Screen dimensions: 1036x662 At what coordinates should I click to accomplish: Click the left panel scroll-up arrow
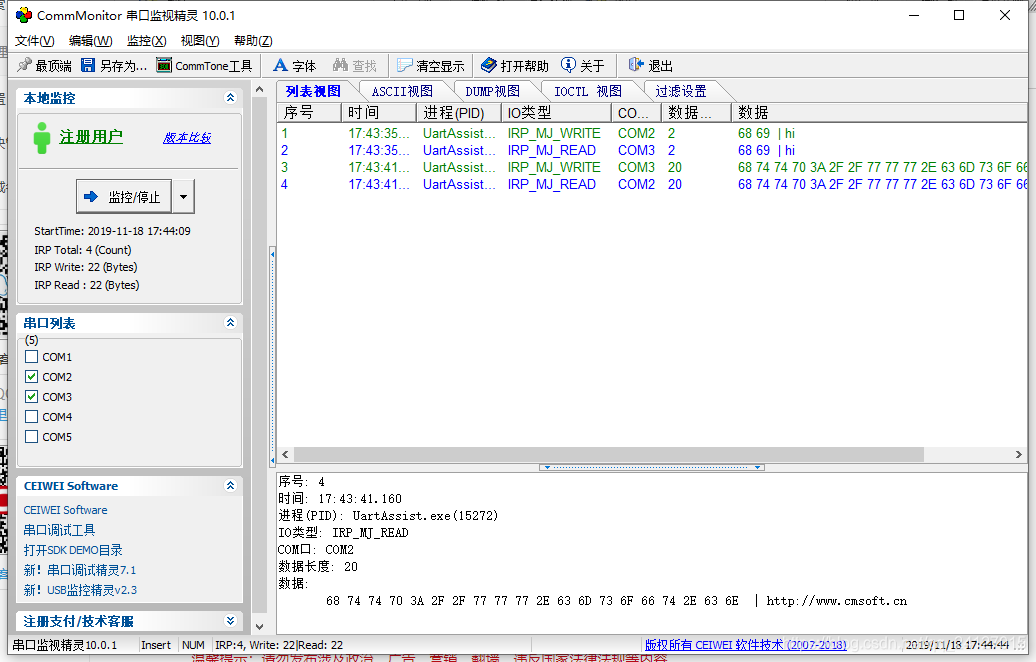point(260,89)
